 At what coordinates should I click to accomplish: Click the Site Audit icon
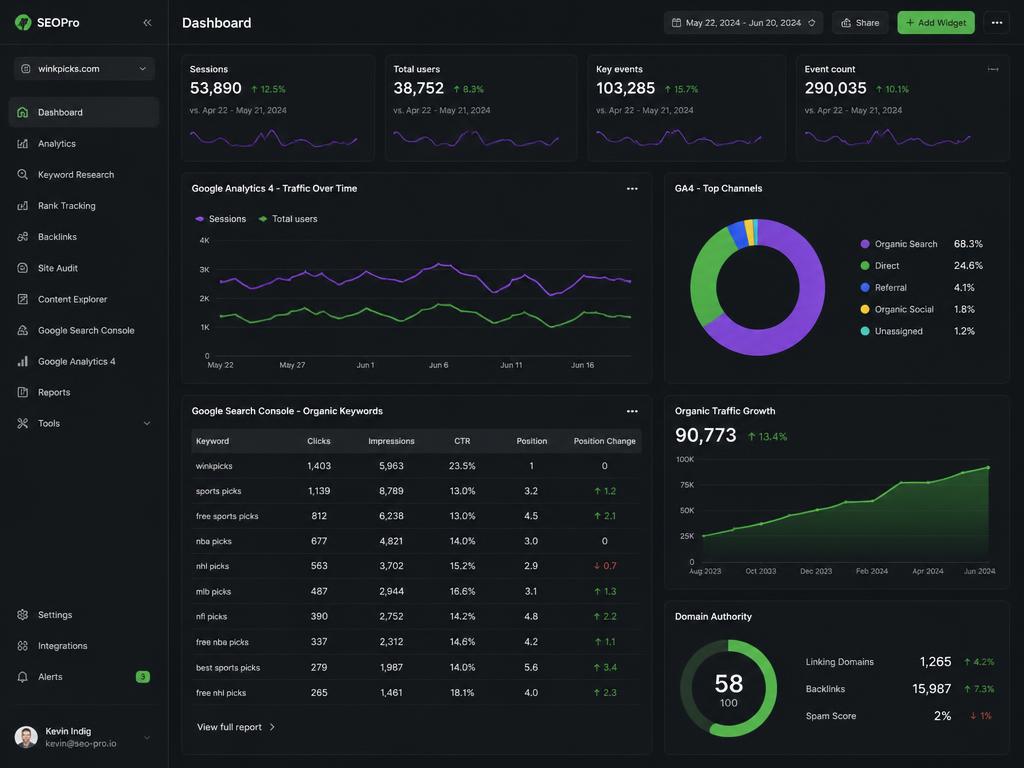tap(23, 268)
